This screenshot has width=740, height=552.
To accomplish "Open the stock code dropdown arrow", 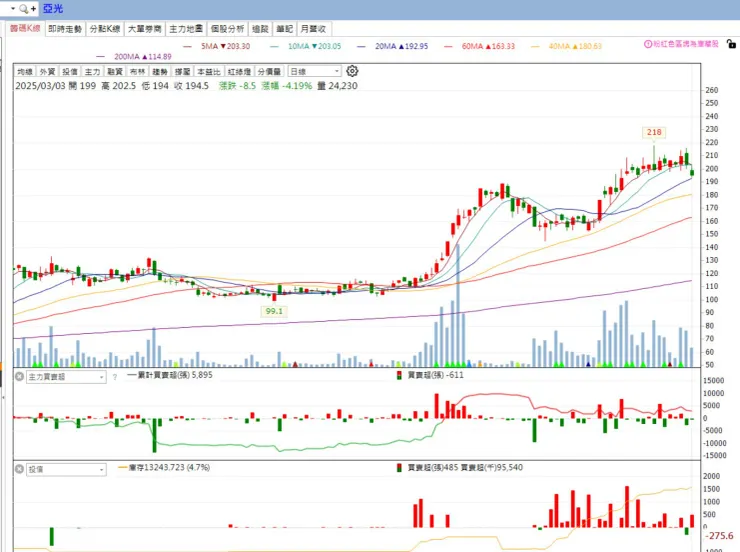I will [13, 8].
